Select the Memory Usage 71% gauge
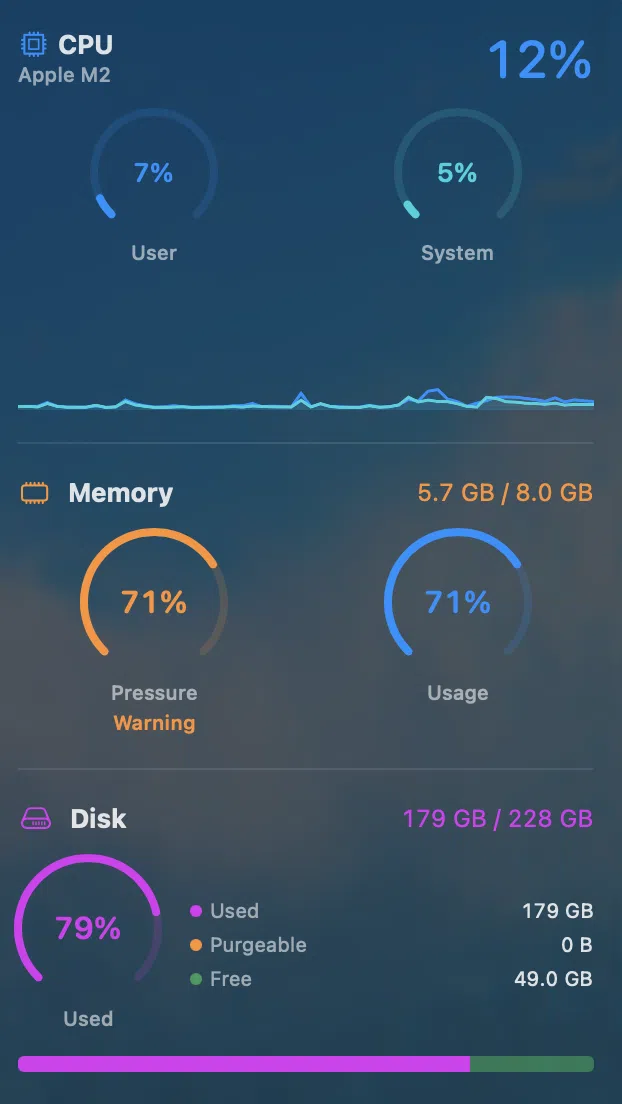The height and width of the screenshot is (1104, 622). (457, 602)
